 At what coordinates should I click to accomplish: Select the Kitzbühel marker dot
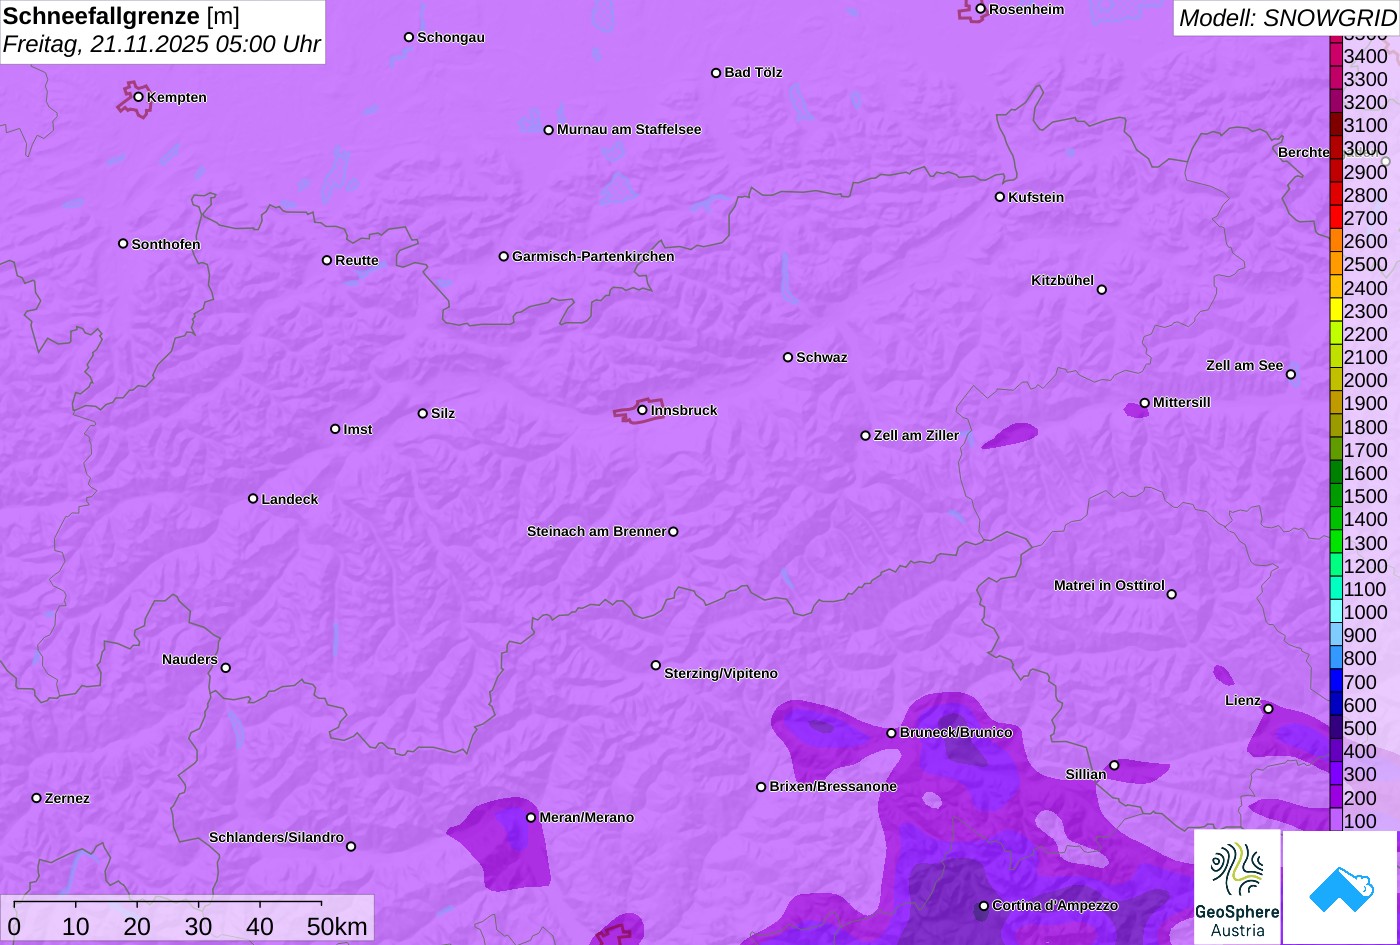(1102, 289)
